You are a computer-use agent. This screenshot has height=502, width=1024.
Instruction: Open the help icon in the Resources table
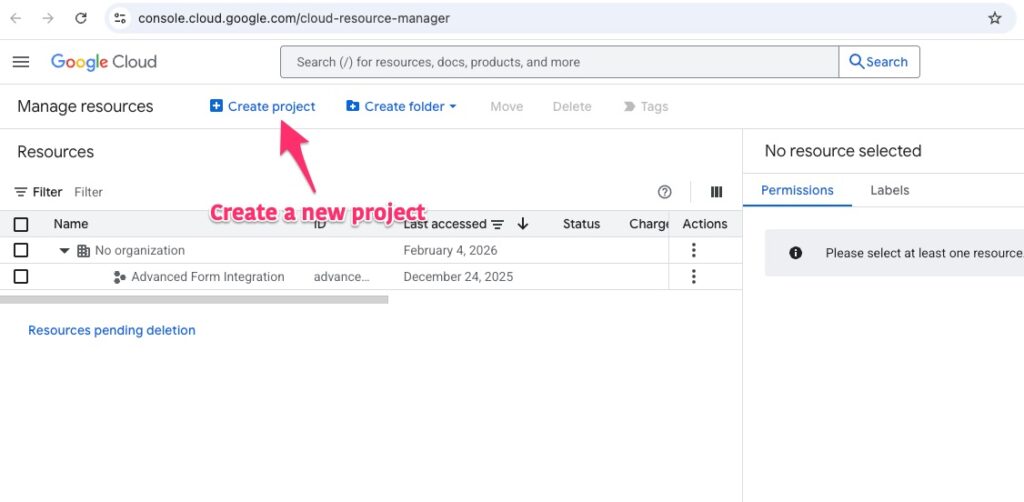(x=664, y=192)
